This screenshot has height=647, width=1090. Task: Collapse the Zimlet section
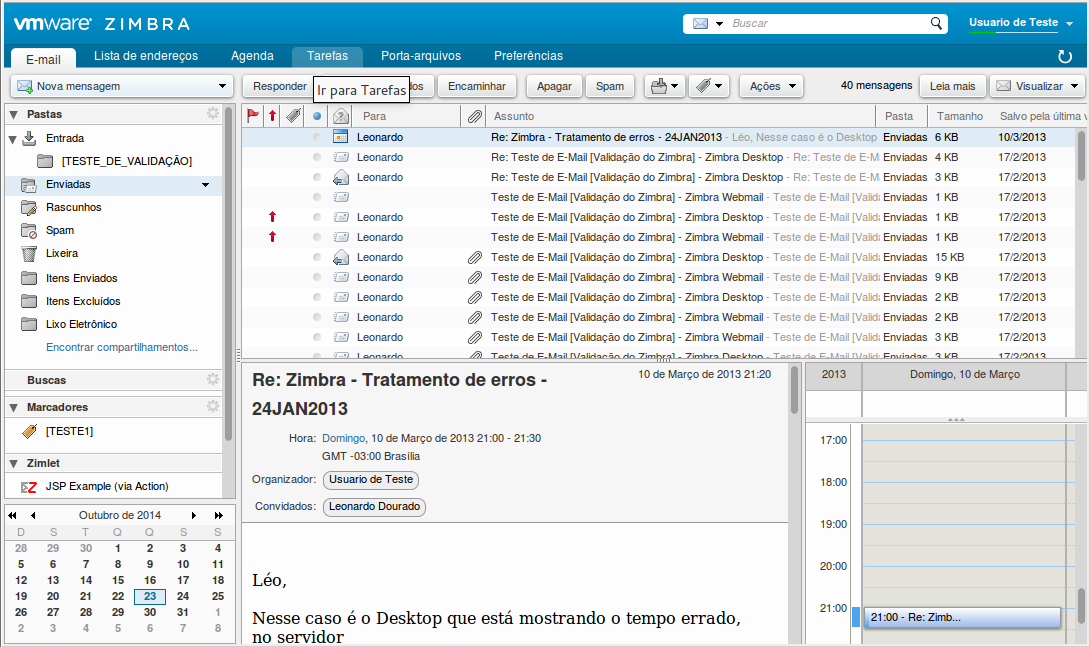pos(13,463)
